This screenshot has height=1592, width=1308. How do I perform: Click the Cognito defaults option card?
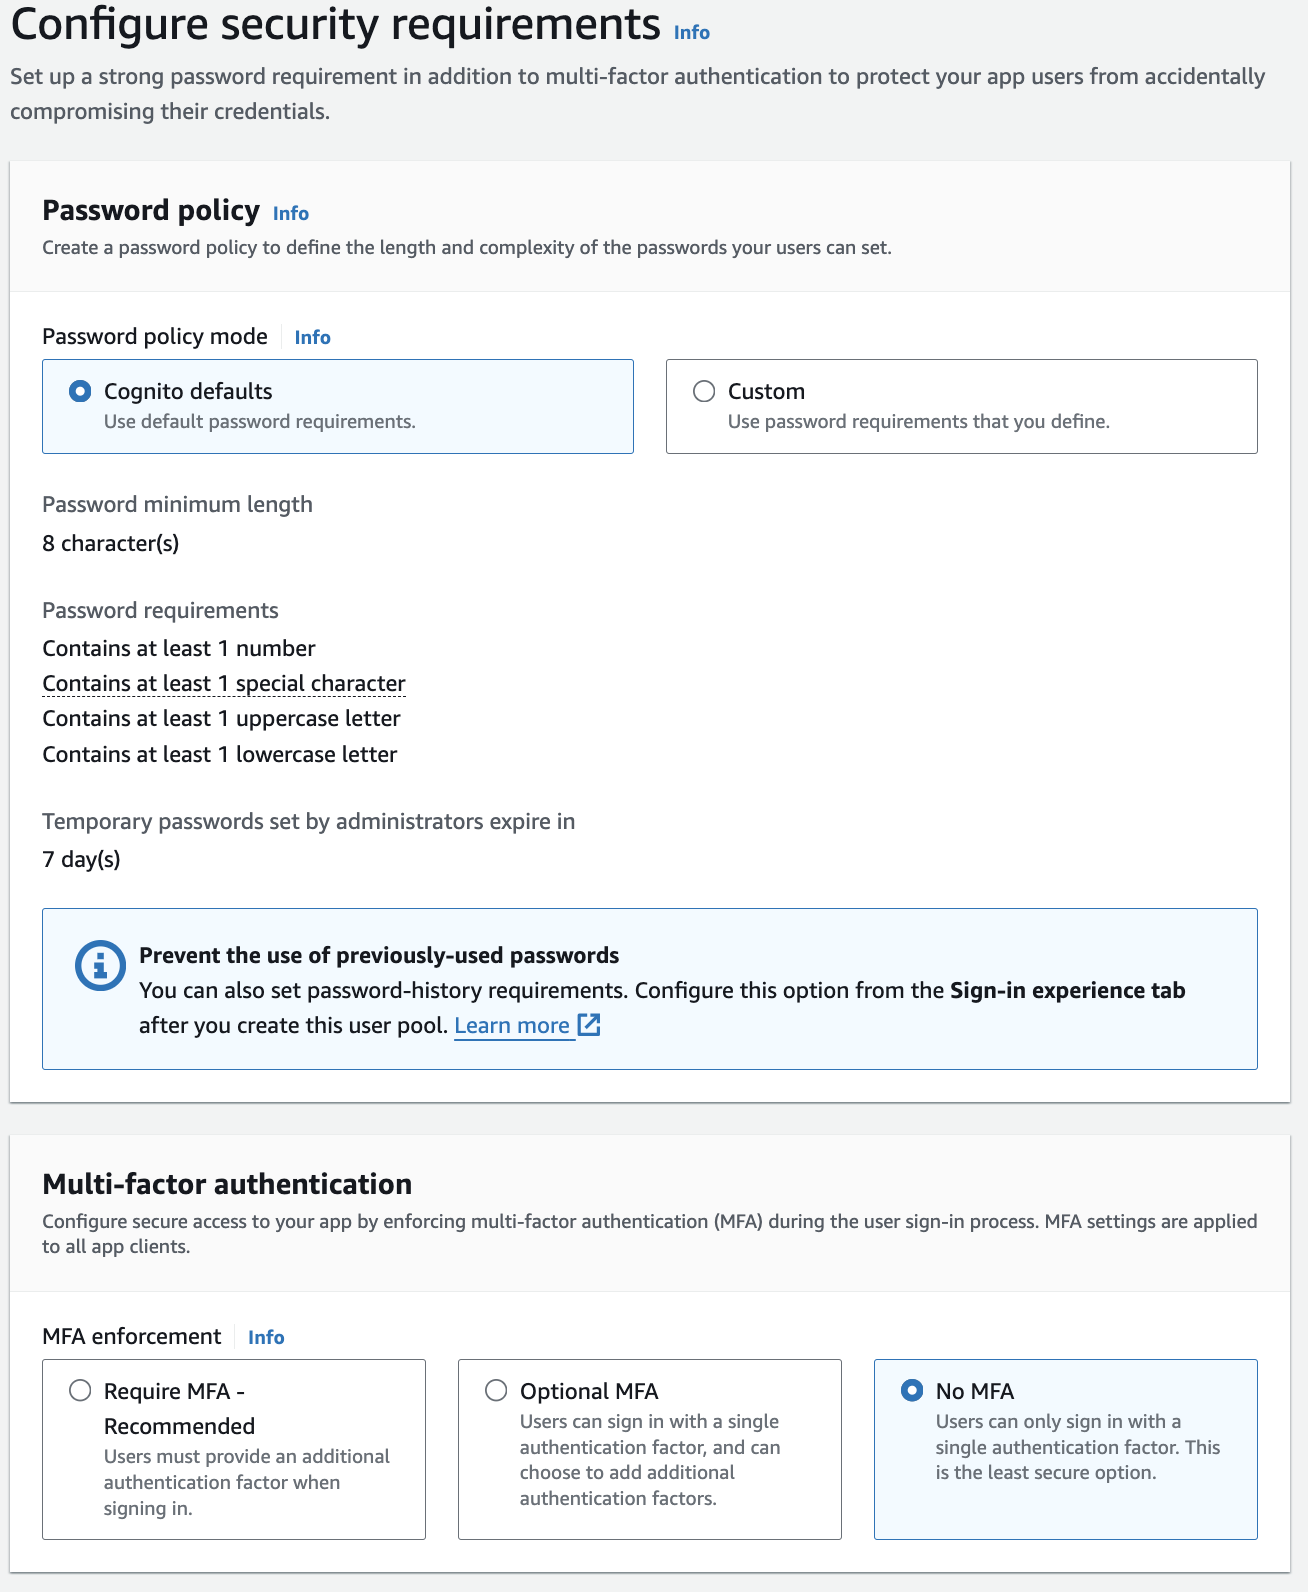[x=337, y=406]
